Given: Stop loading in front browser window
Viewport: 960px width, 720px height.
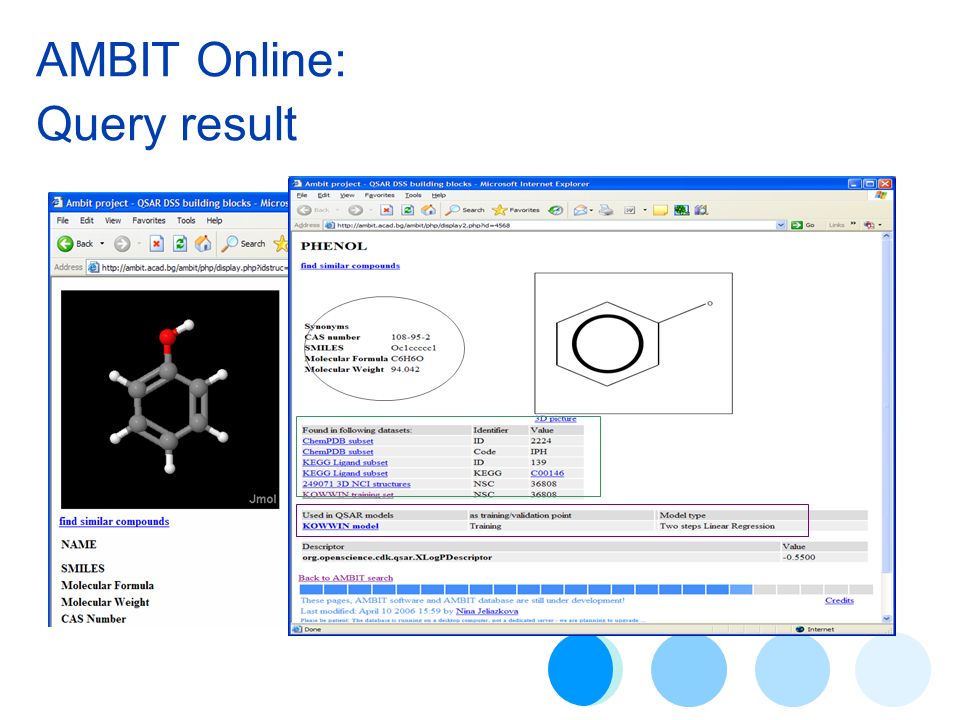Looking at the screenshot, I should tap(386, 210).
